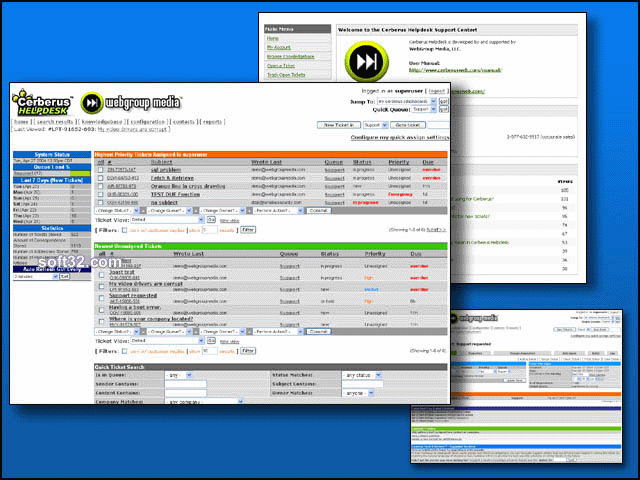This screenshot has width=640, height=480.
Task: Open the 'Fetch & Retrieve' ticket link
Action: point(172,178)
